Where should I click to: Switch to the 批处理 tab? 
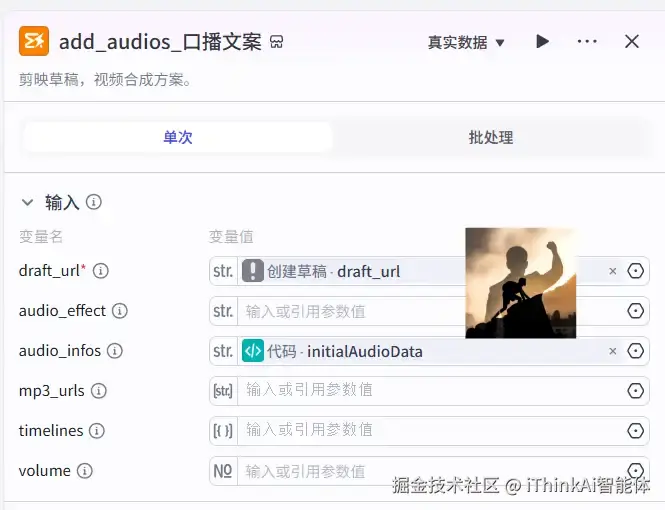click(491, 137)
